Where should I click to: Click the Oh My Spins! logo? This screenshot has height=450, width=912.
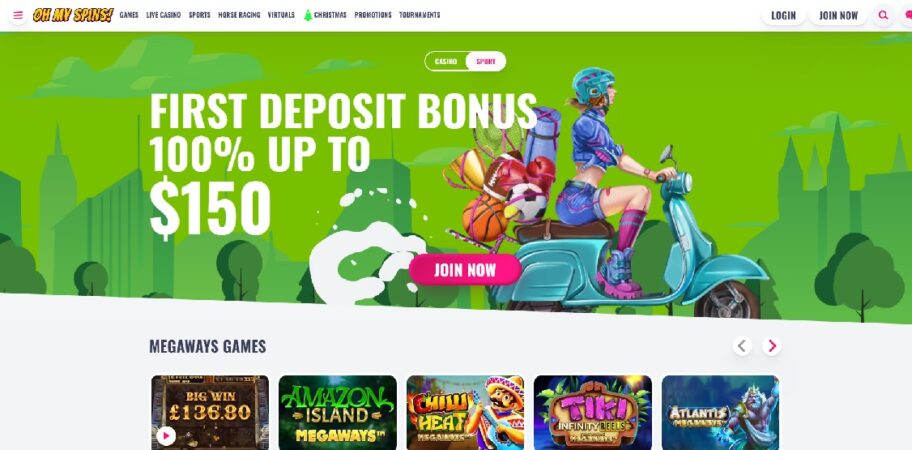coord(73,15)
